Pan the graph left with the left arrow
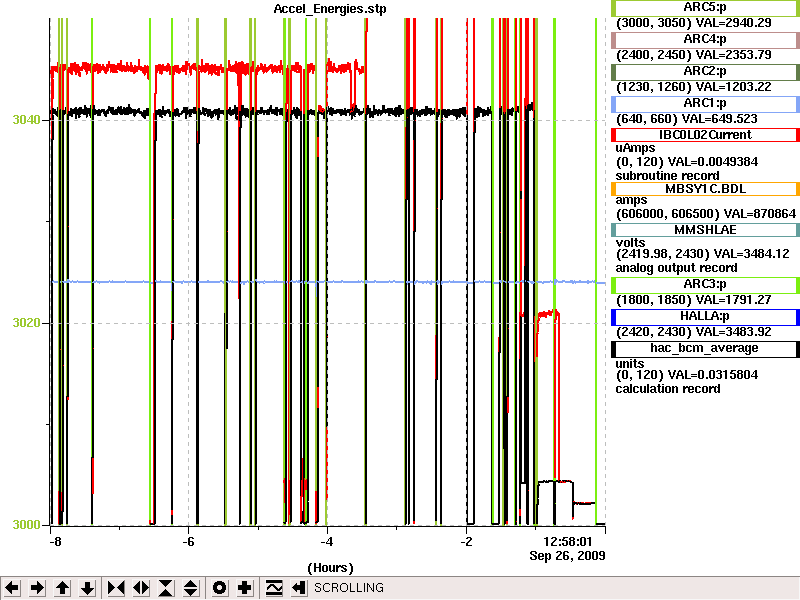The width and height of the screenshot is (800, 600). 12,588
